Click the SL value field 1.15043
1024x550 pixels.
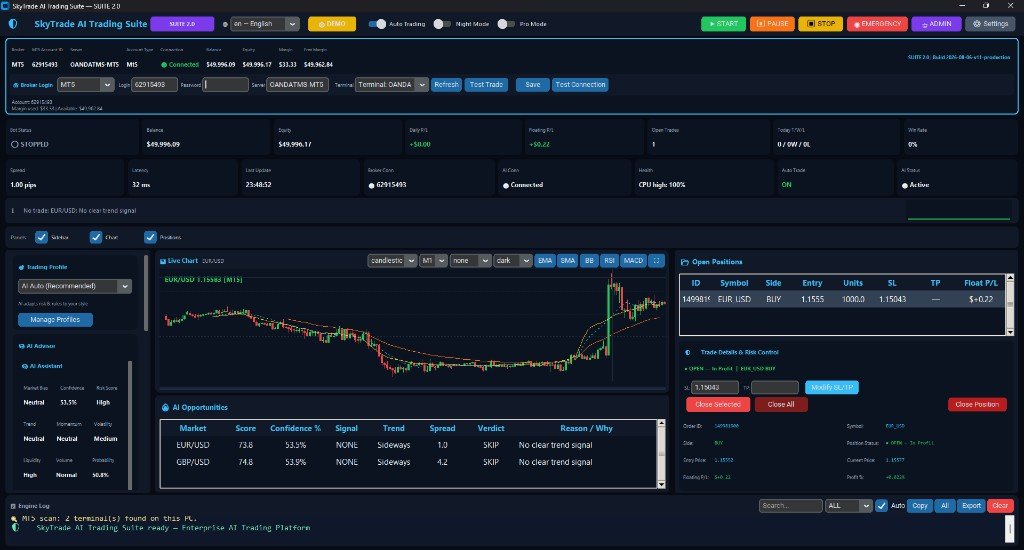[x=715, y=387]
